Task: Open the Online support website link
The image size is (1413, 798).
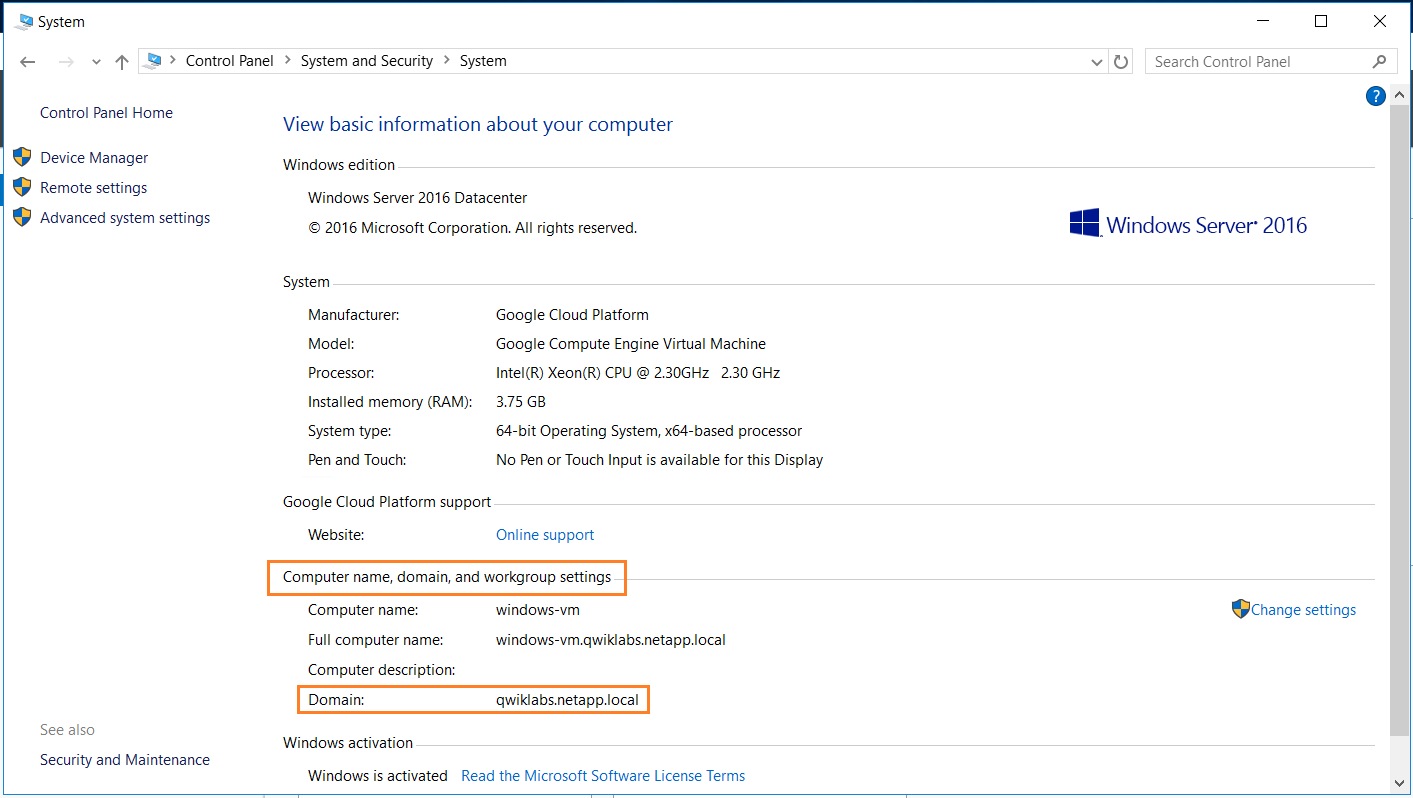Action: click(545, 535)
